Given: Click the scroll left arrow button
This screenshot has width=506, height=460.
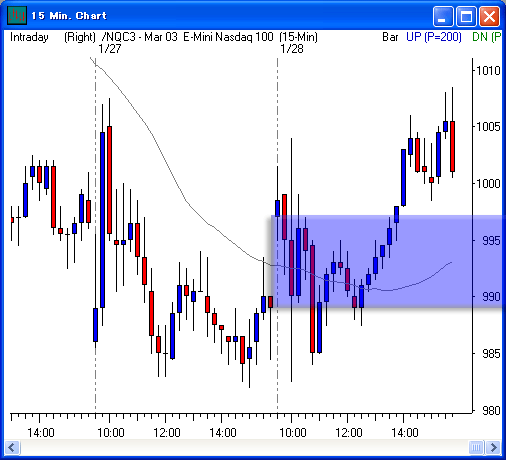Looking at the screenshot, I should click(x=12, y=447).
